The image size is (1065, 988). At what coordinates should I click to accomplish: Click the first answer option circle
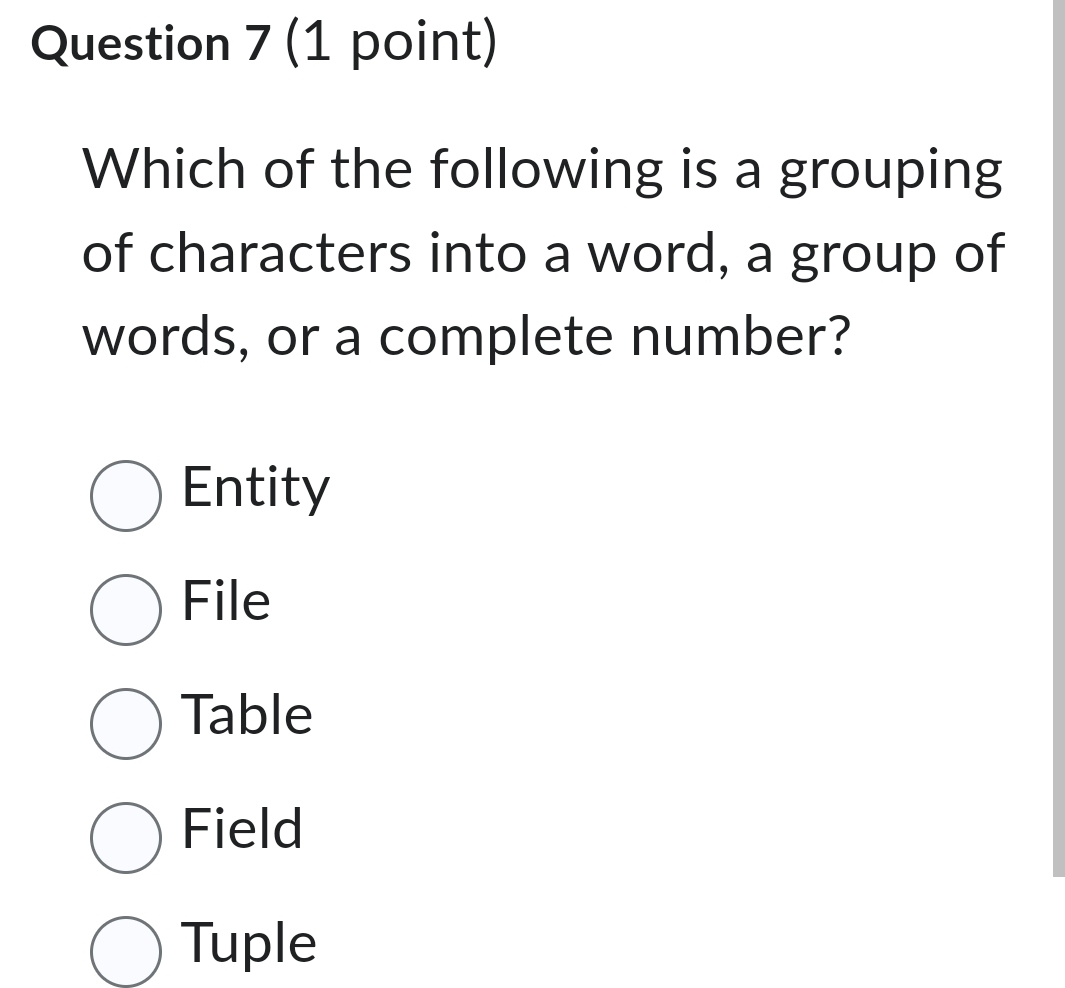coord(124,494)
